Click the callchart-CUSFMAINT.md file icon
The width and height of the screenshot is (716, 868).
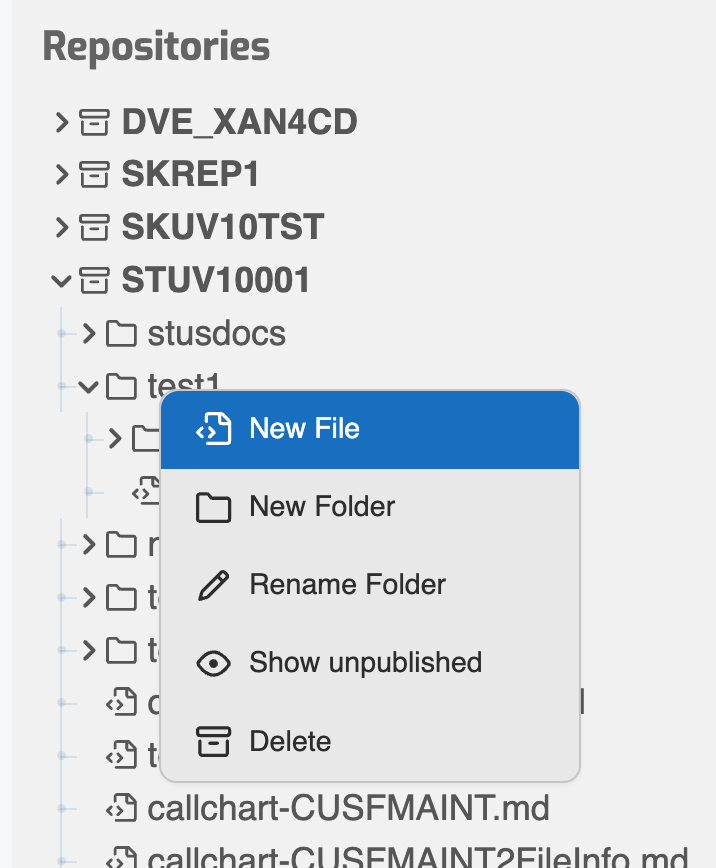coord(121,806)
